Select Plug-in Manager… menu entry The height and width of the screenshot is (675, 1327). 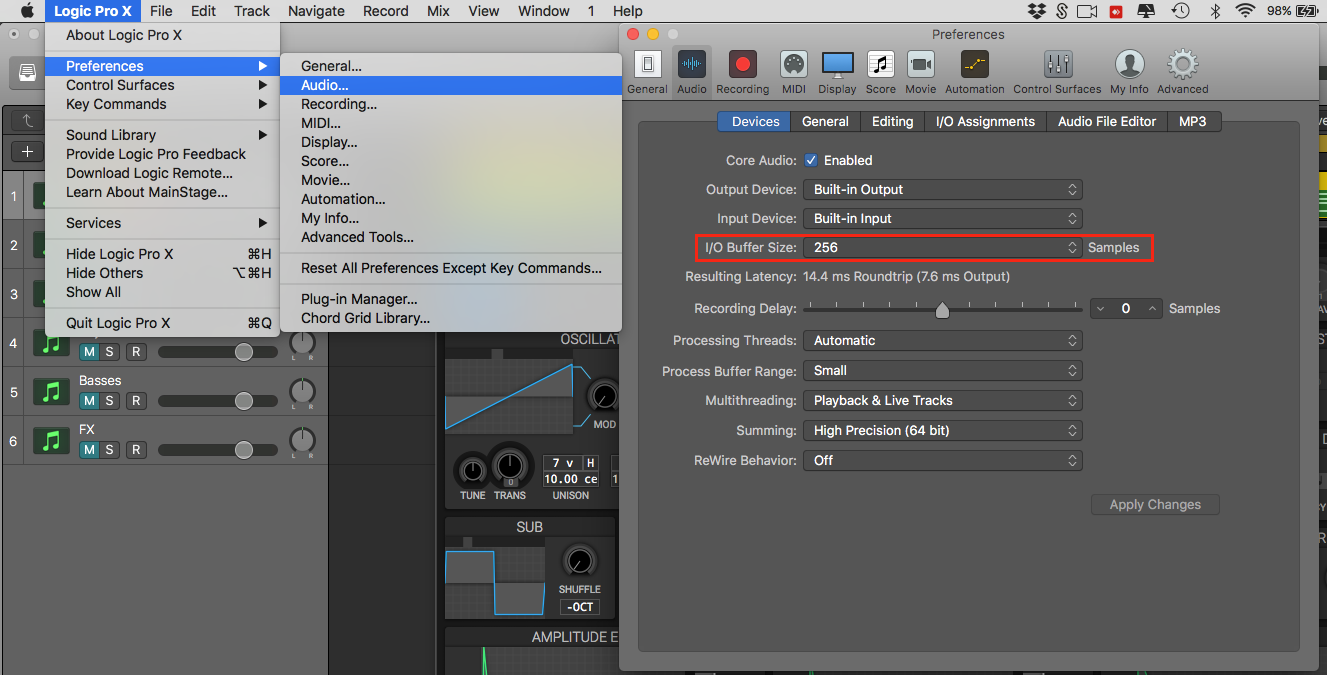[x=451, y=299]
